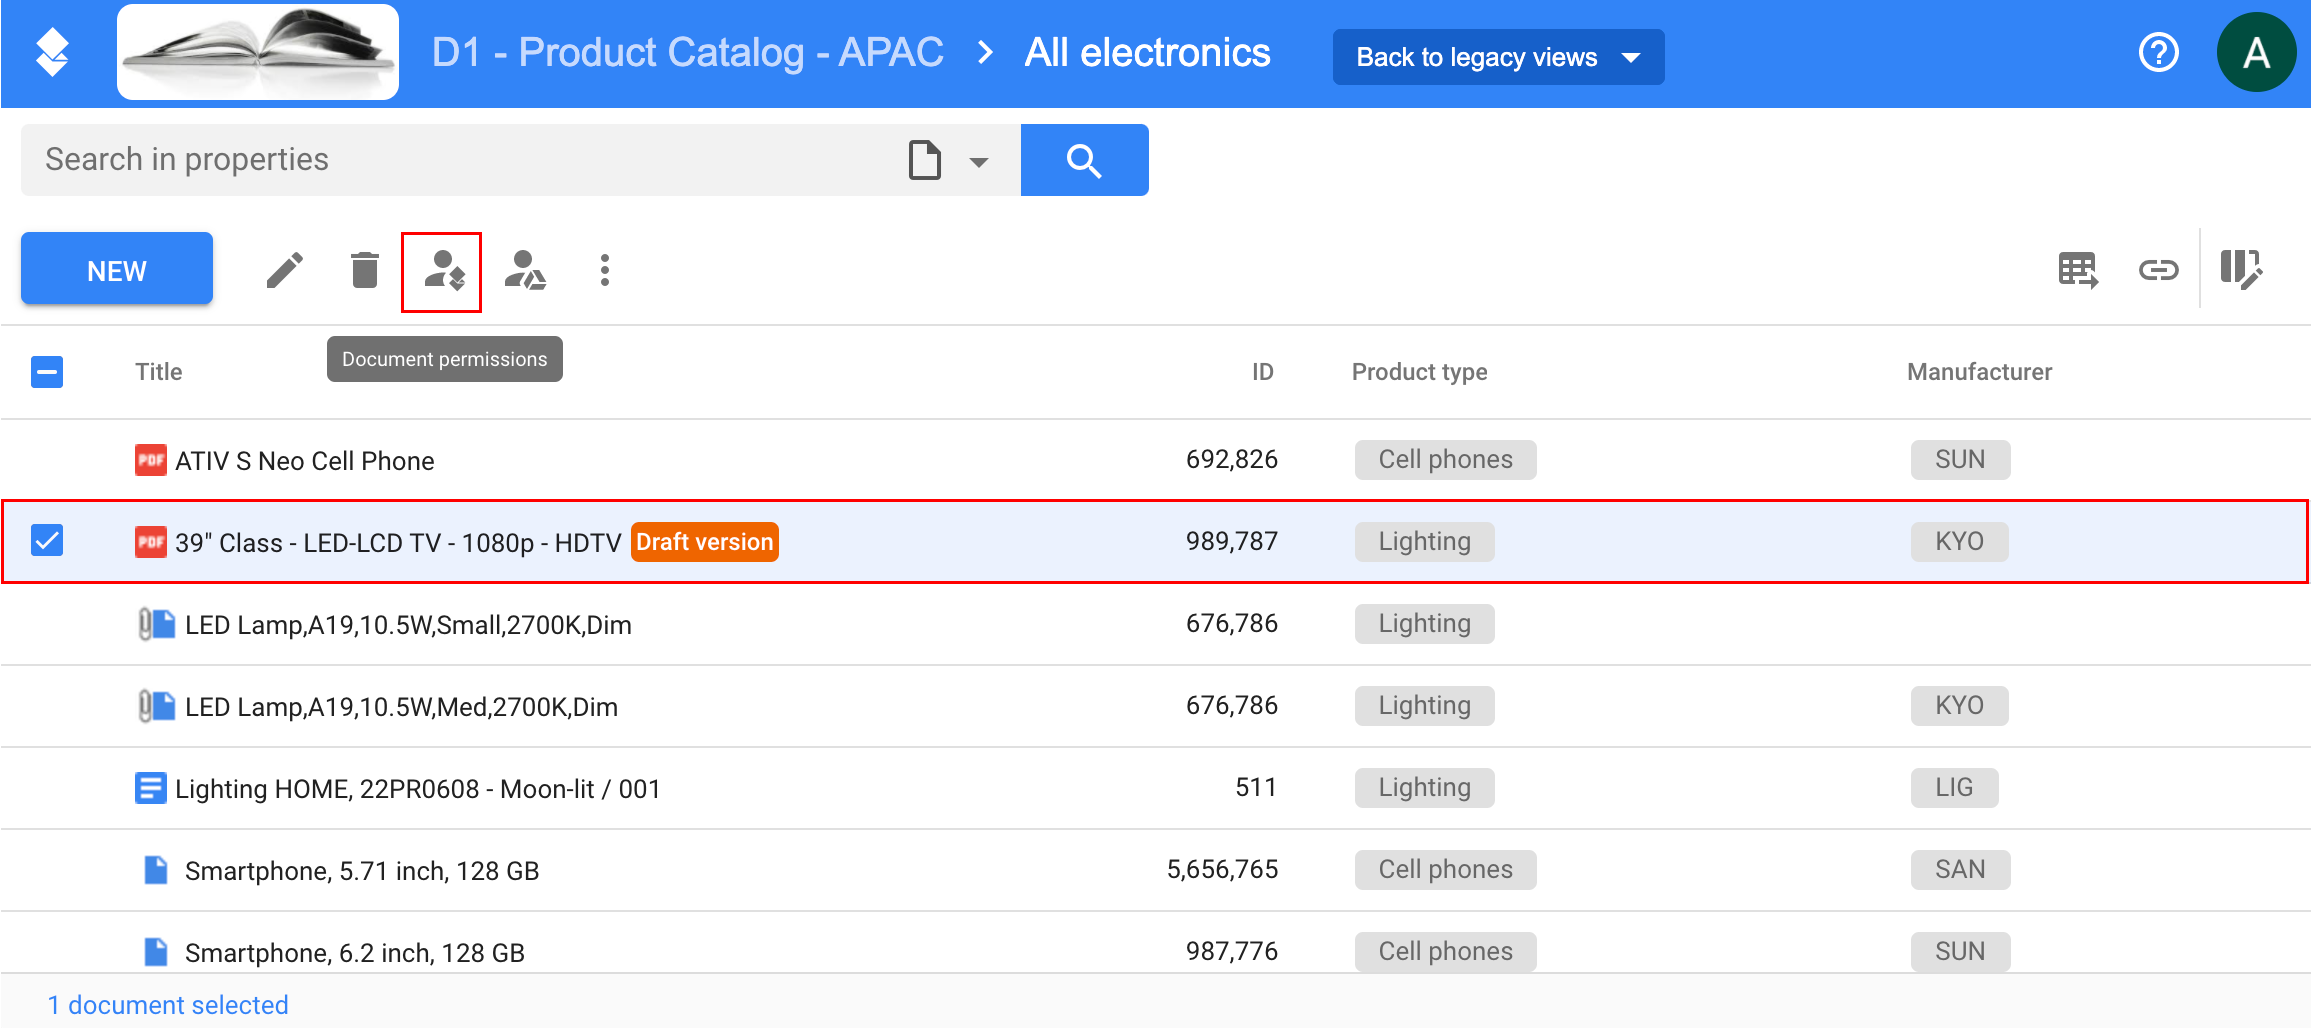This screenshot has width=2311, height=1028.
Task: Click Lighting tag in LED Lamp Small row
Action: (1425, 624)
